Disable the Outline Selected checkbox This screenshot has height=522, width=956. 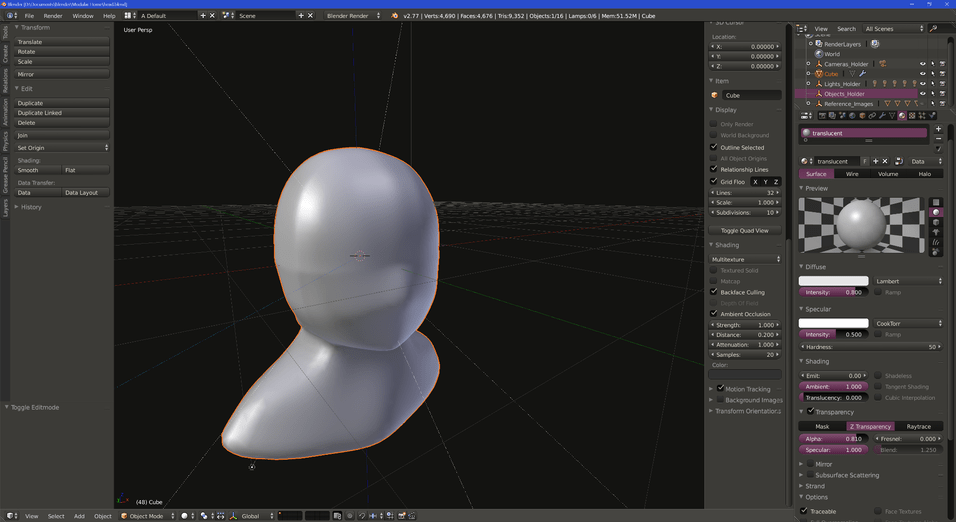[714, 147]
